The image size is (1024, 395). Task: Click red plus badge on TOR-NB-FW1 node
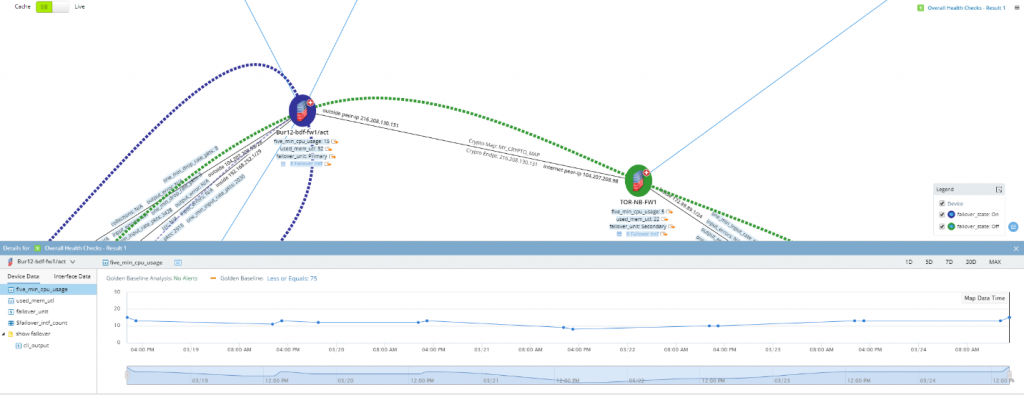point(647,173)
